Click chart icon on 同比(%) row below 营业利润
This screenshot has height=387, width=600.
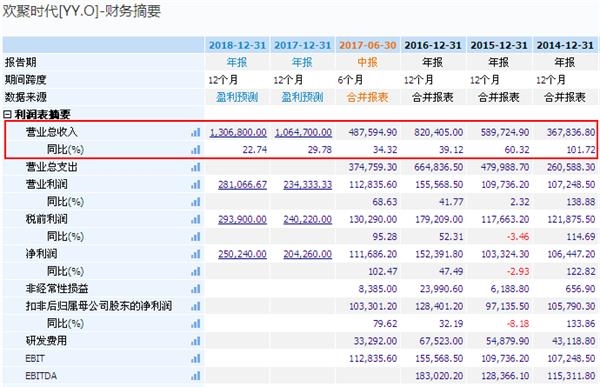coord(196,202)
